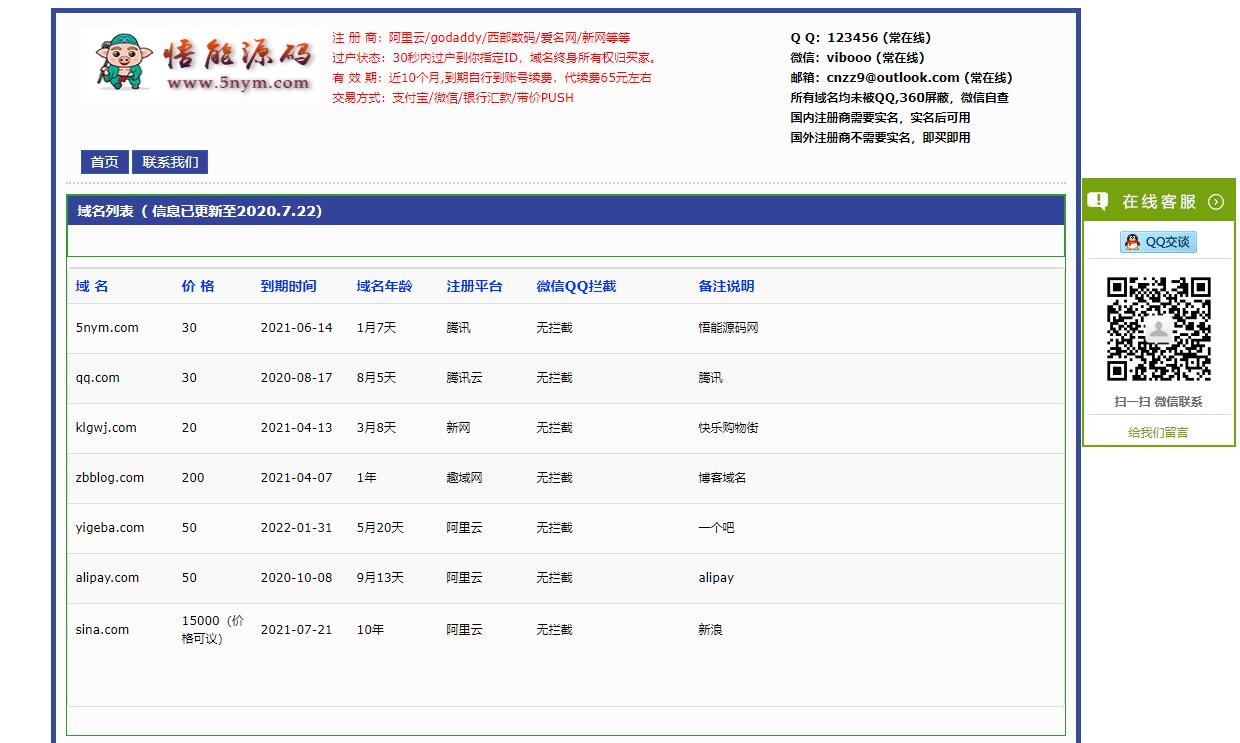Click domain age 10年
This screenshot has width=1240, height=743.
[x=370, y=630]
